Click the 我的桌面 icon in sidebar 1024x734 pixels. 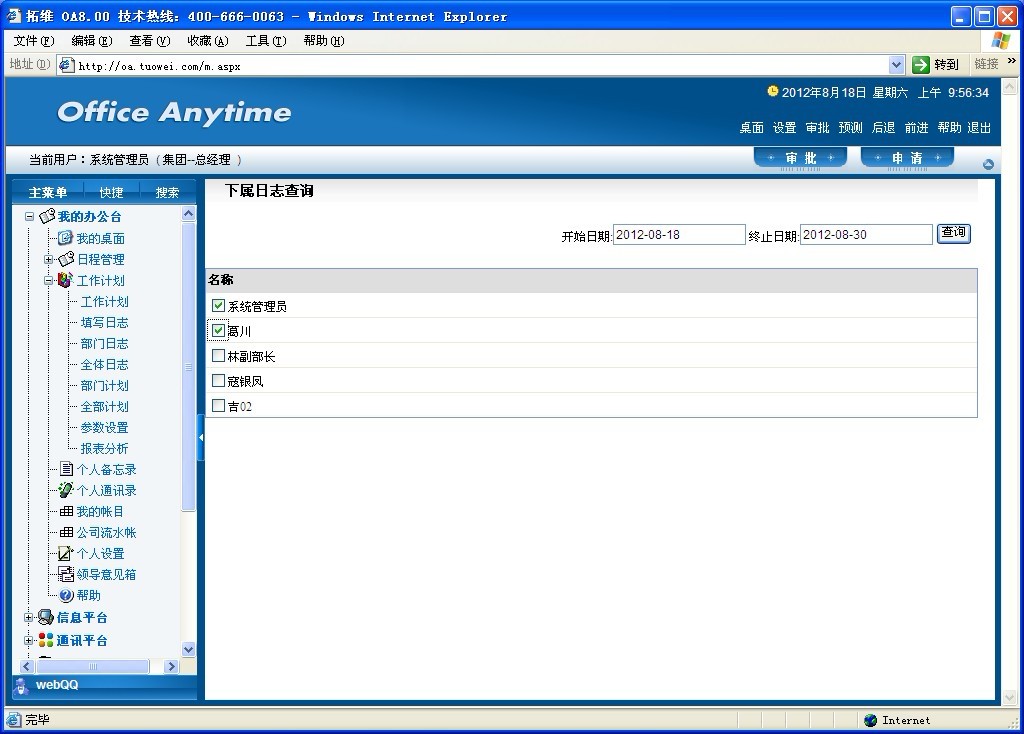66,238
